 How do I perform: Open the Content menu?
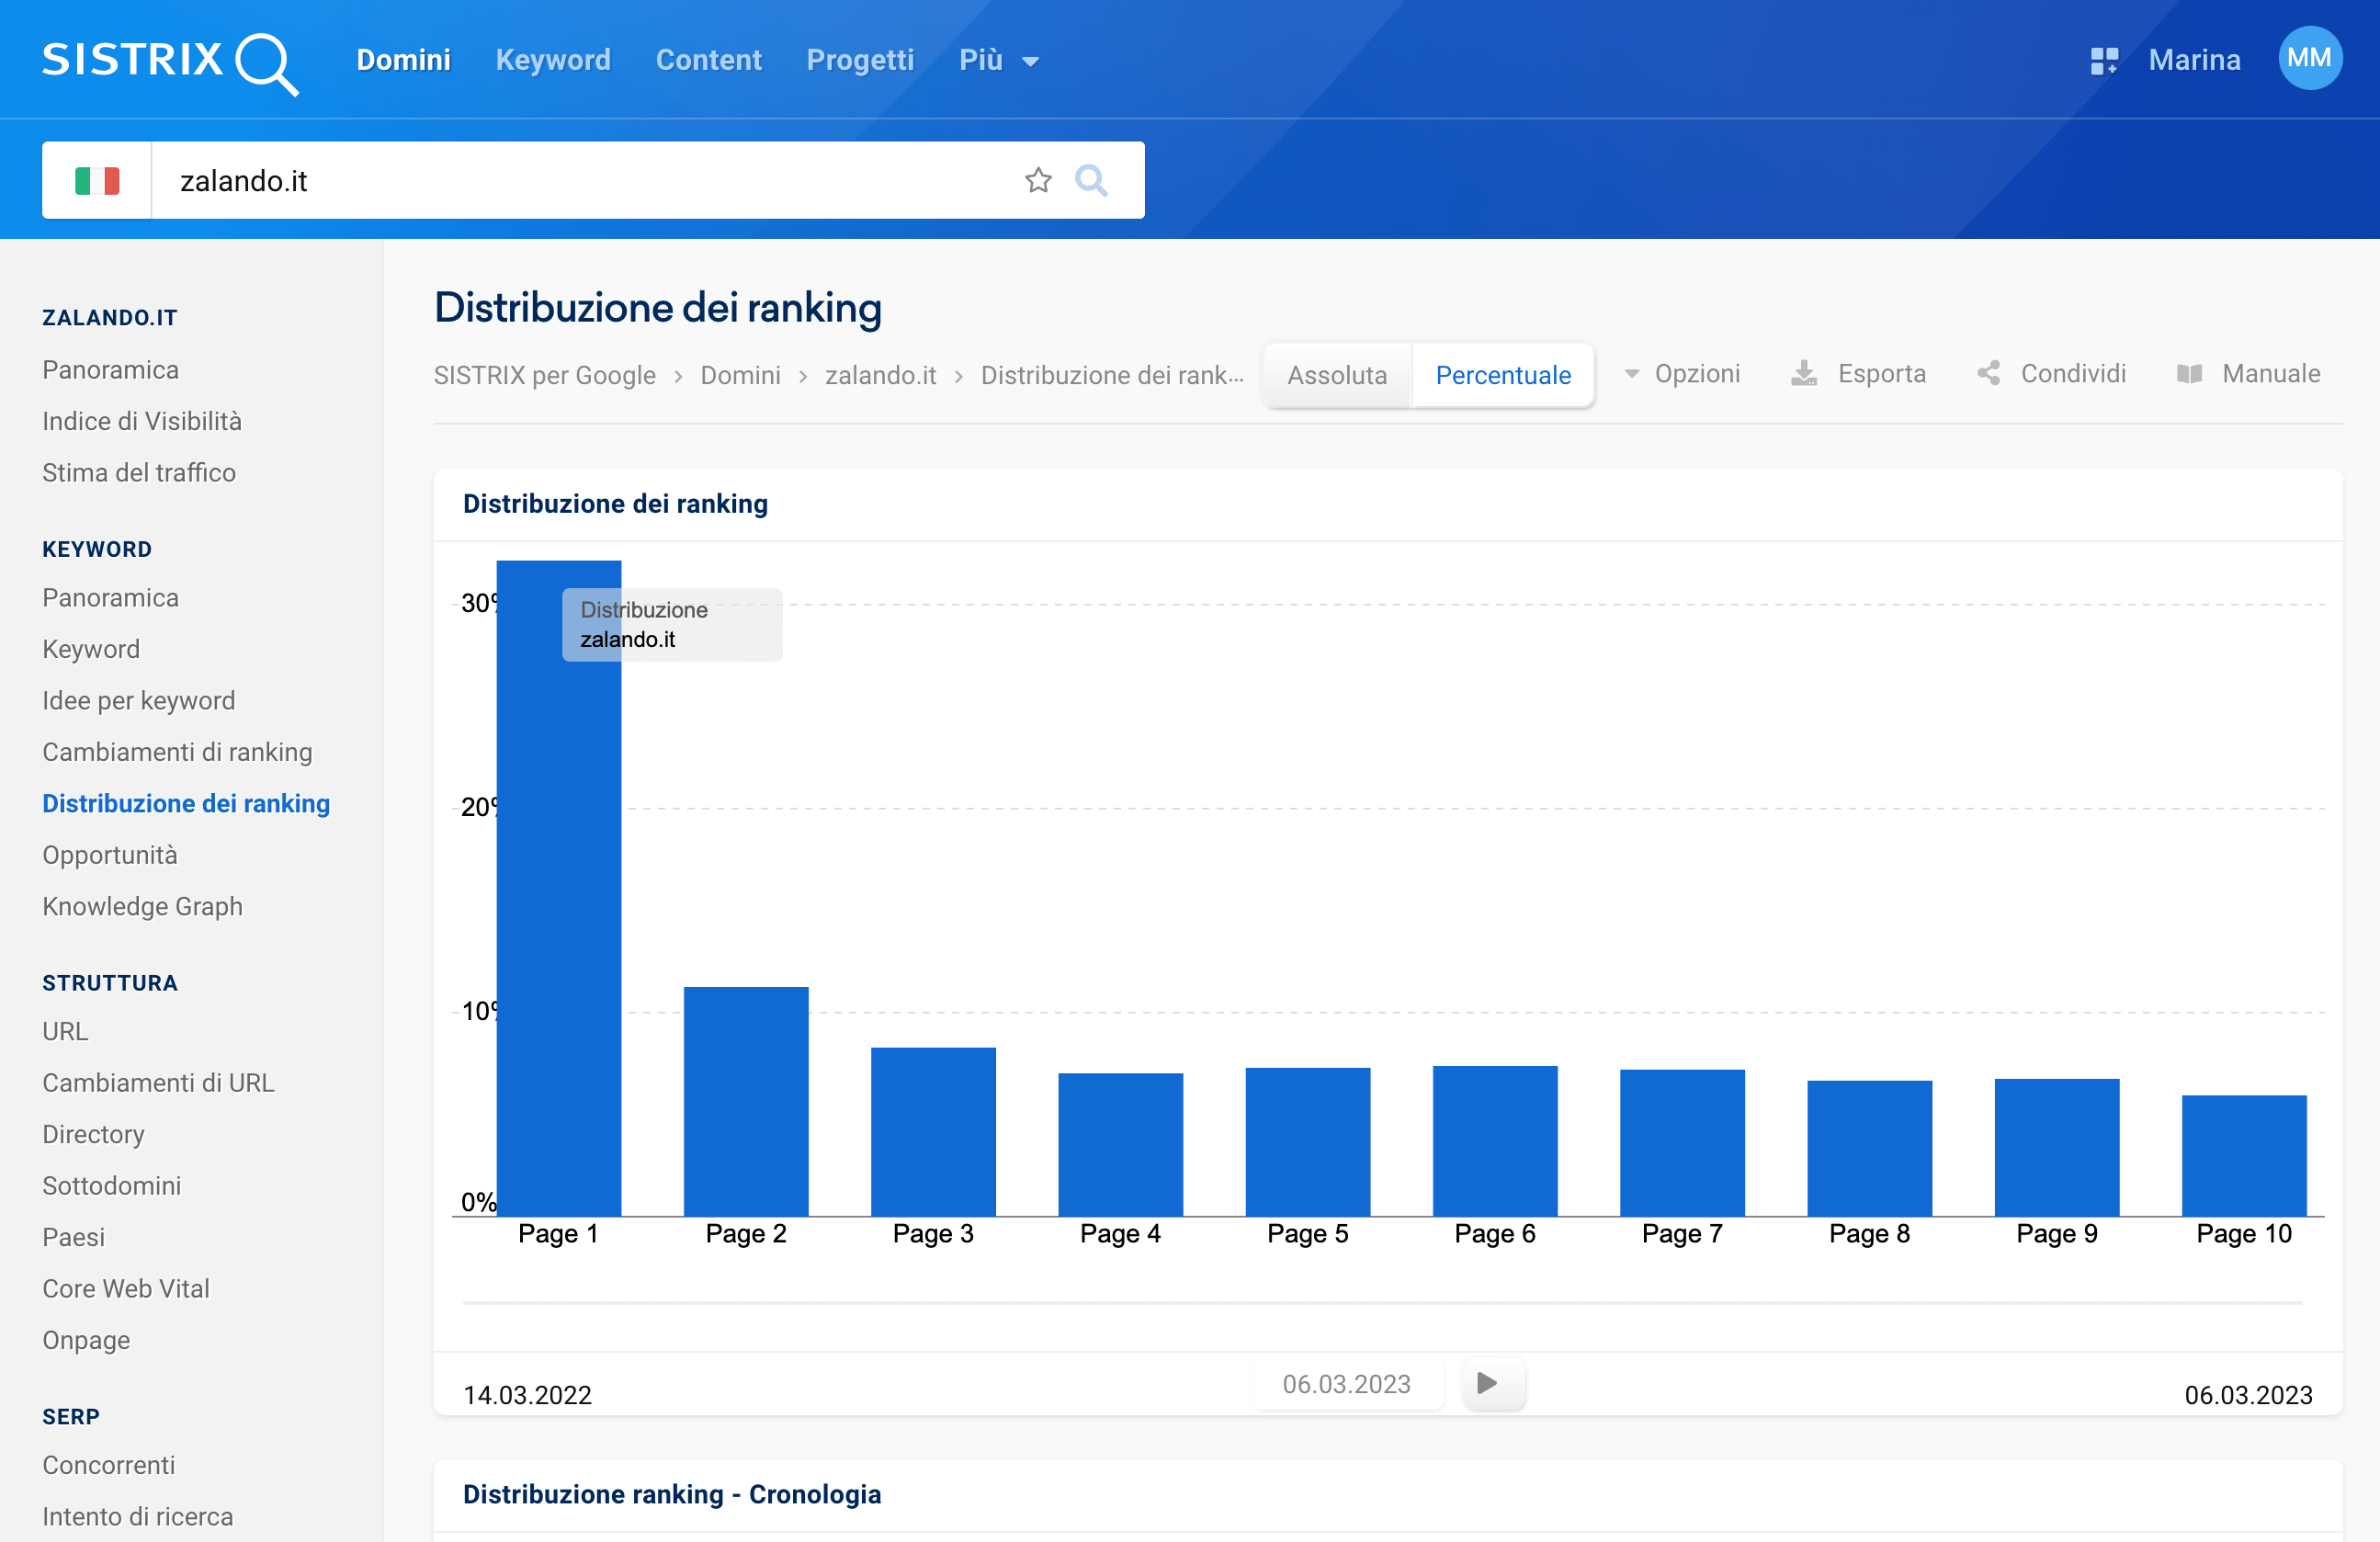(x=708, y=60)
